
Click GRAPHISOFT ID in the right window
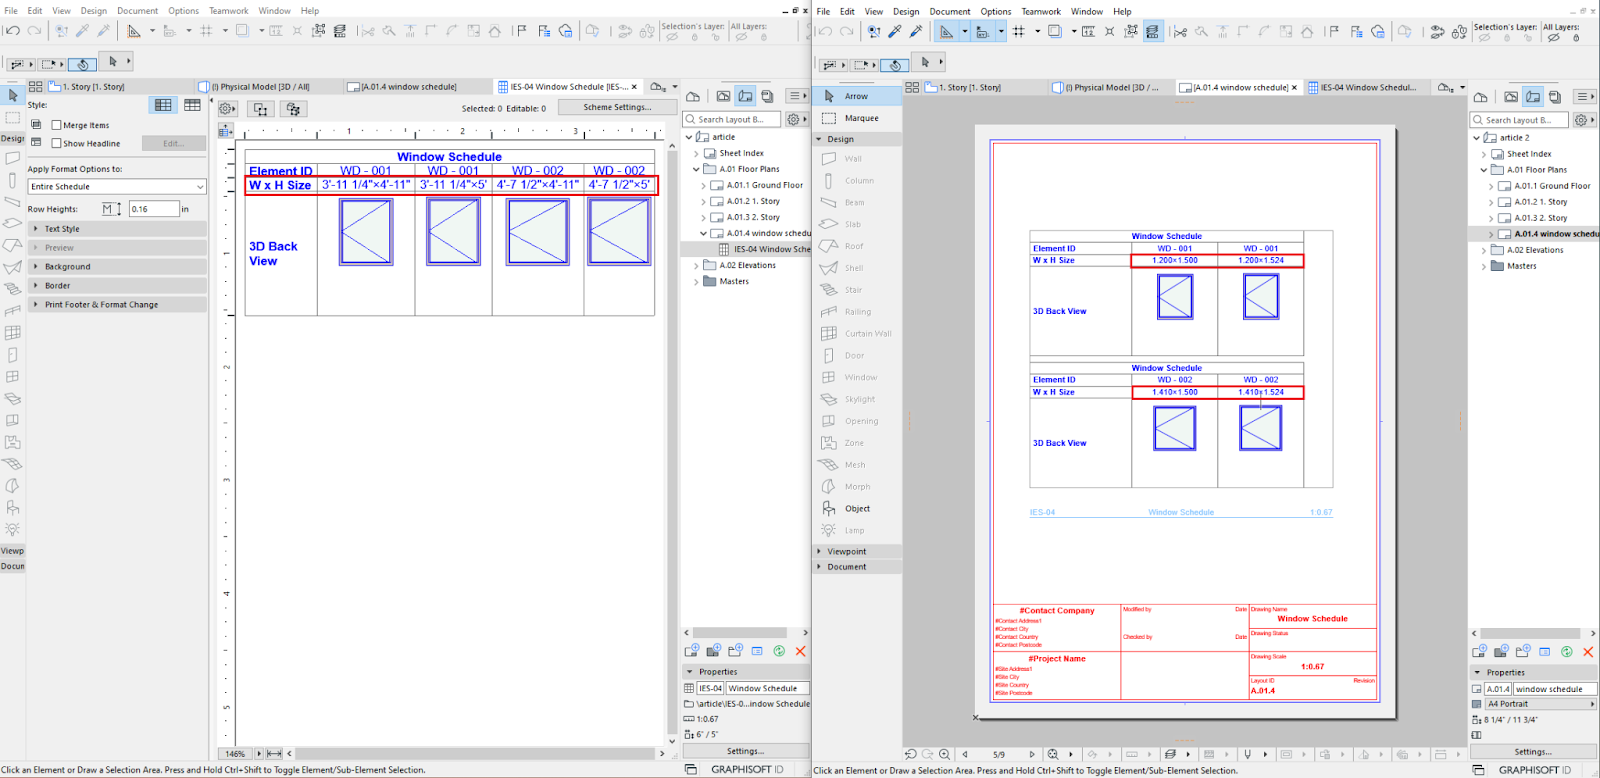click(x=1535, y=770)
